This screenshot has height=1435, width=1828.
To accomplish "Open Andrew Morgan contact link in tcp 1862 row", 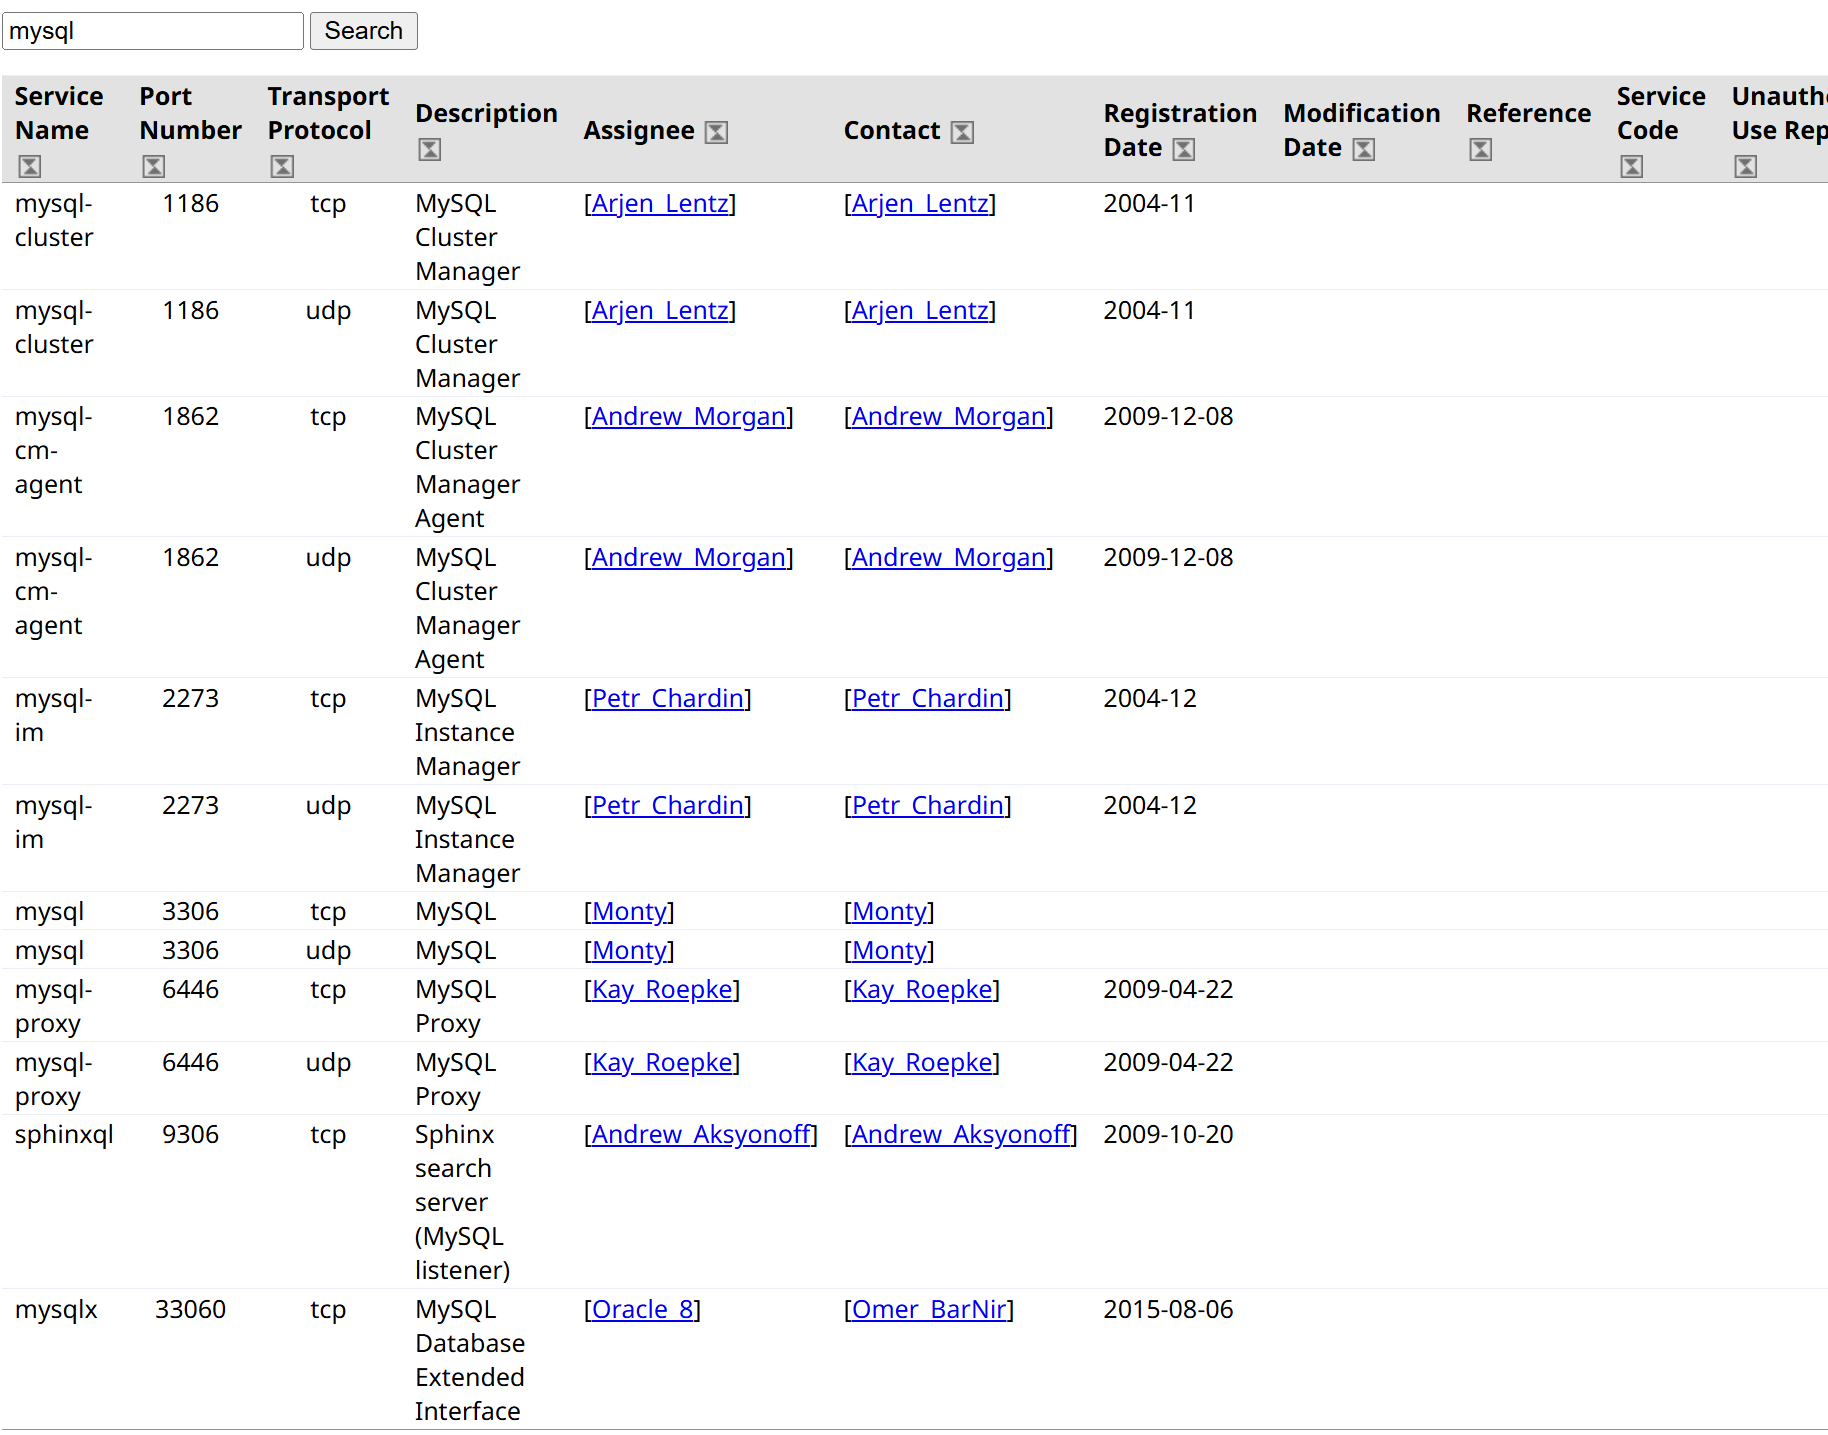I will [x=949, y=417].
